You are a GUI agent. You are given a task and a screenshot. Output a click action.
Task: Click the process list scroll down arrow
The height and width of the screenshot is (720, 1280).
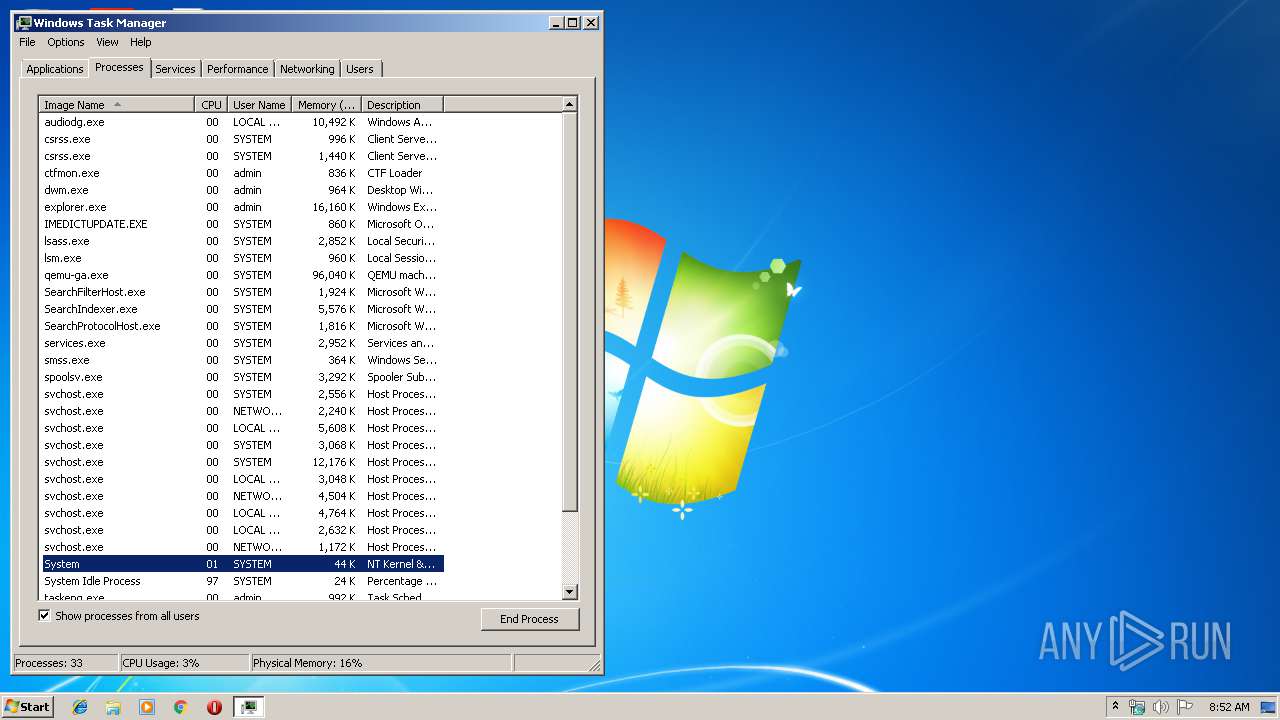tap(570, 592)
